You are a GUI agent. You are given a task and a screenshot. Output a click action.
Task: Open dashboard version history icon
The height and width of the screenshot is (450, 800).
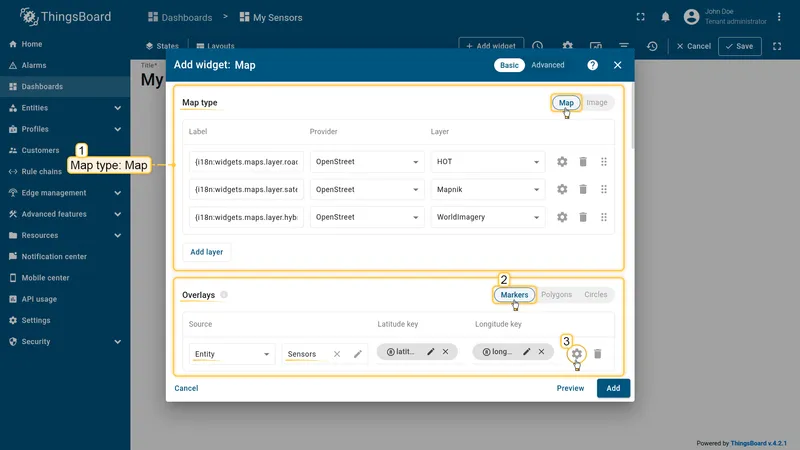[x=652, y=46]
